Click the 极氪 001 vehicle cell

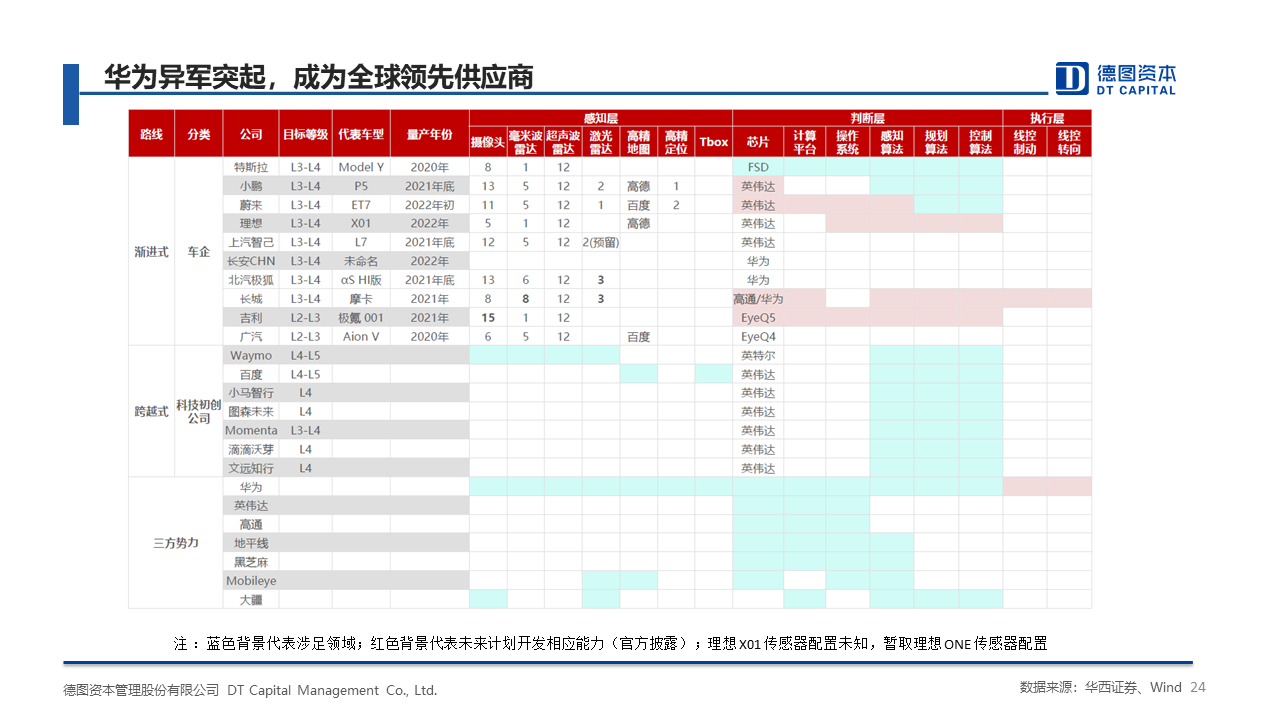pos(361,318)
